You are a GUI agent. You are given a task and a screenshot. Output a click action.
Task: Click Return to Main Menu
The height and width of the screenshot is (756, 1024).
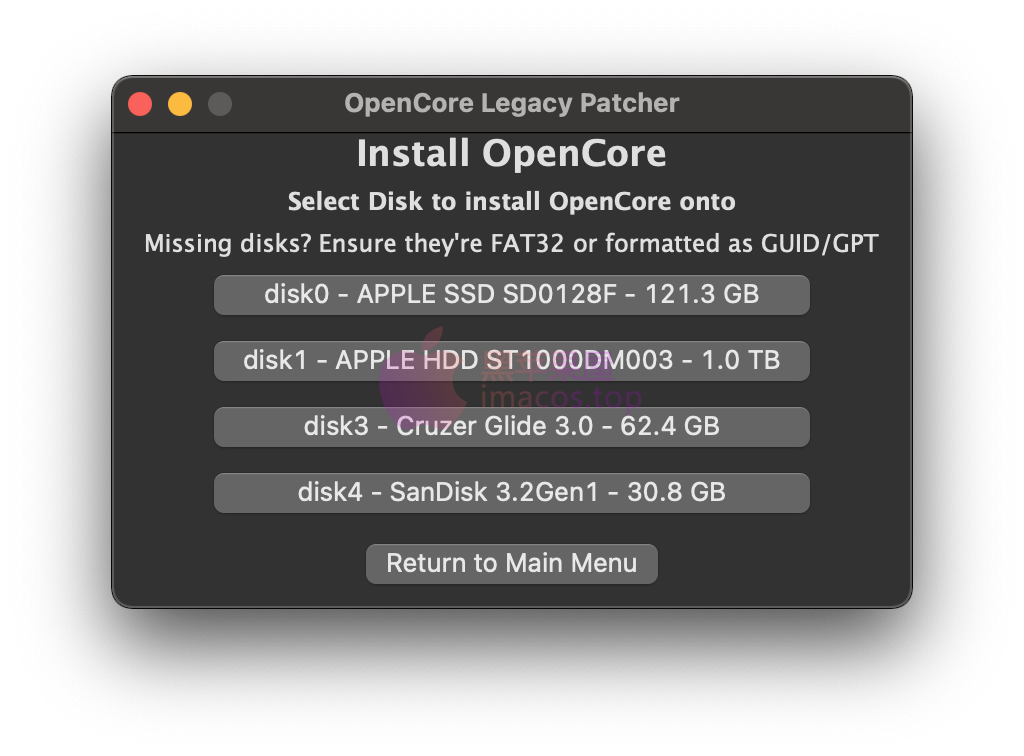tap(511, 563)
